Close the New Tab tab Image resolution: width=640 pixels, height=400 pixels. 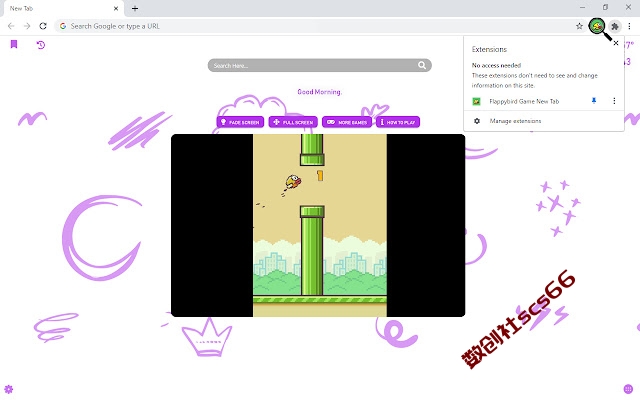pyautogui.click(x=116, y=8)
